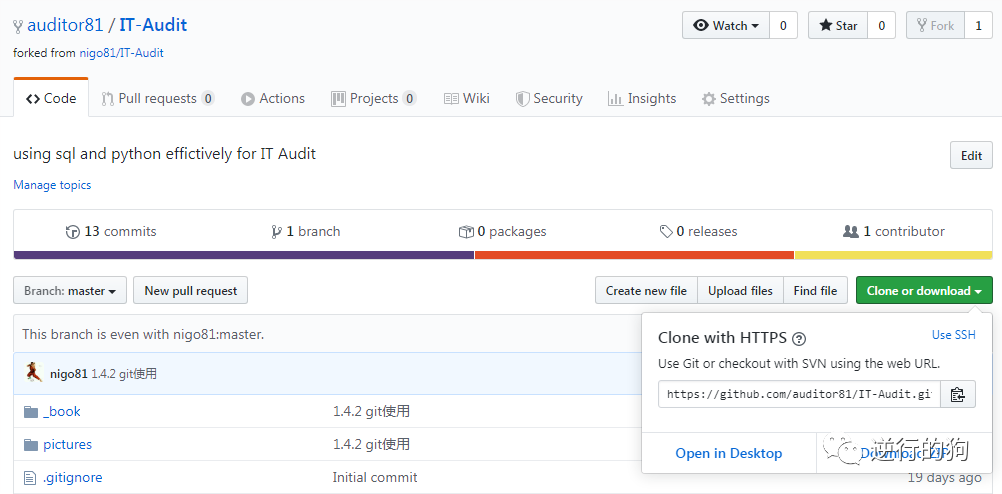Click the fork icon beside auditor81

(18, 26)
